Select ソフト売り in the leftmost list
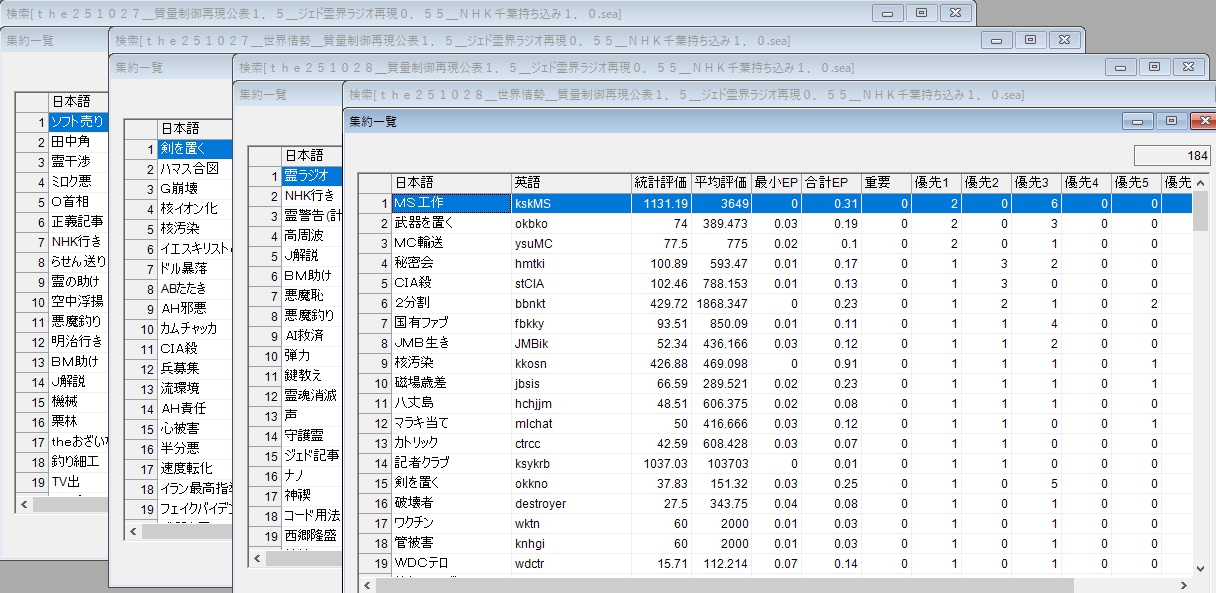The height and width of the screenshot is (593, 1216). [76, 122]
